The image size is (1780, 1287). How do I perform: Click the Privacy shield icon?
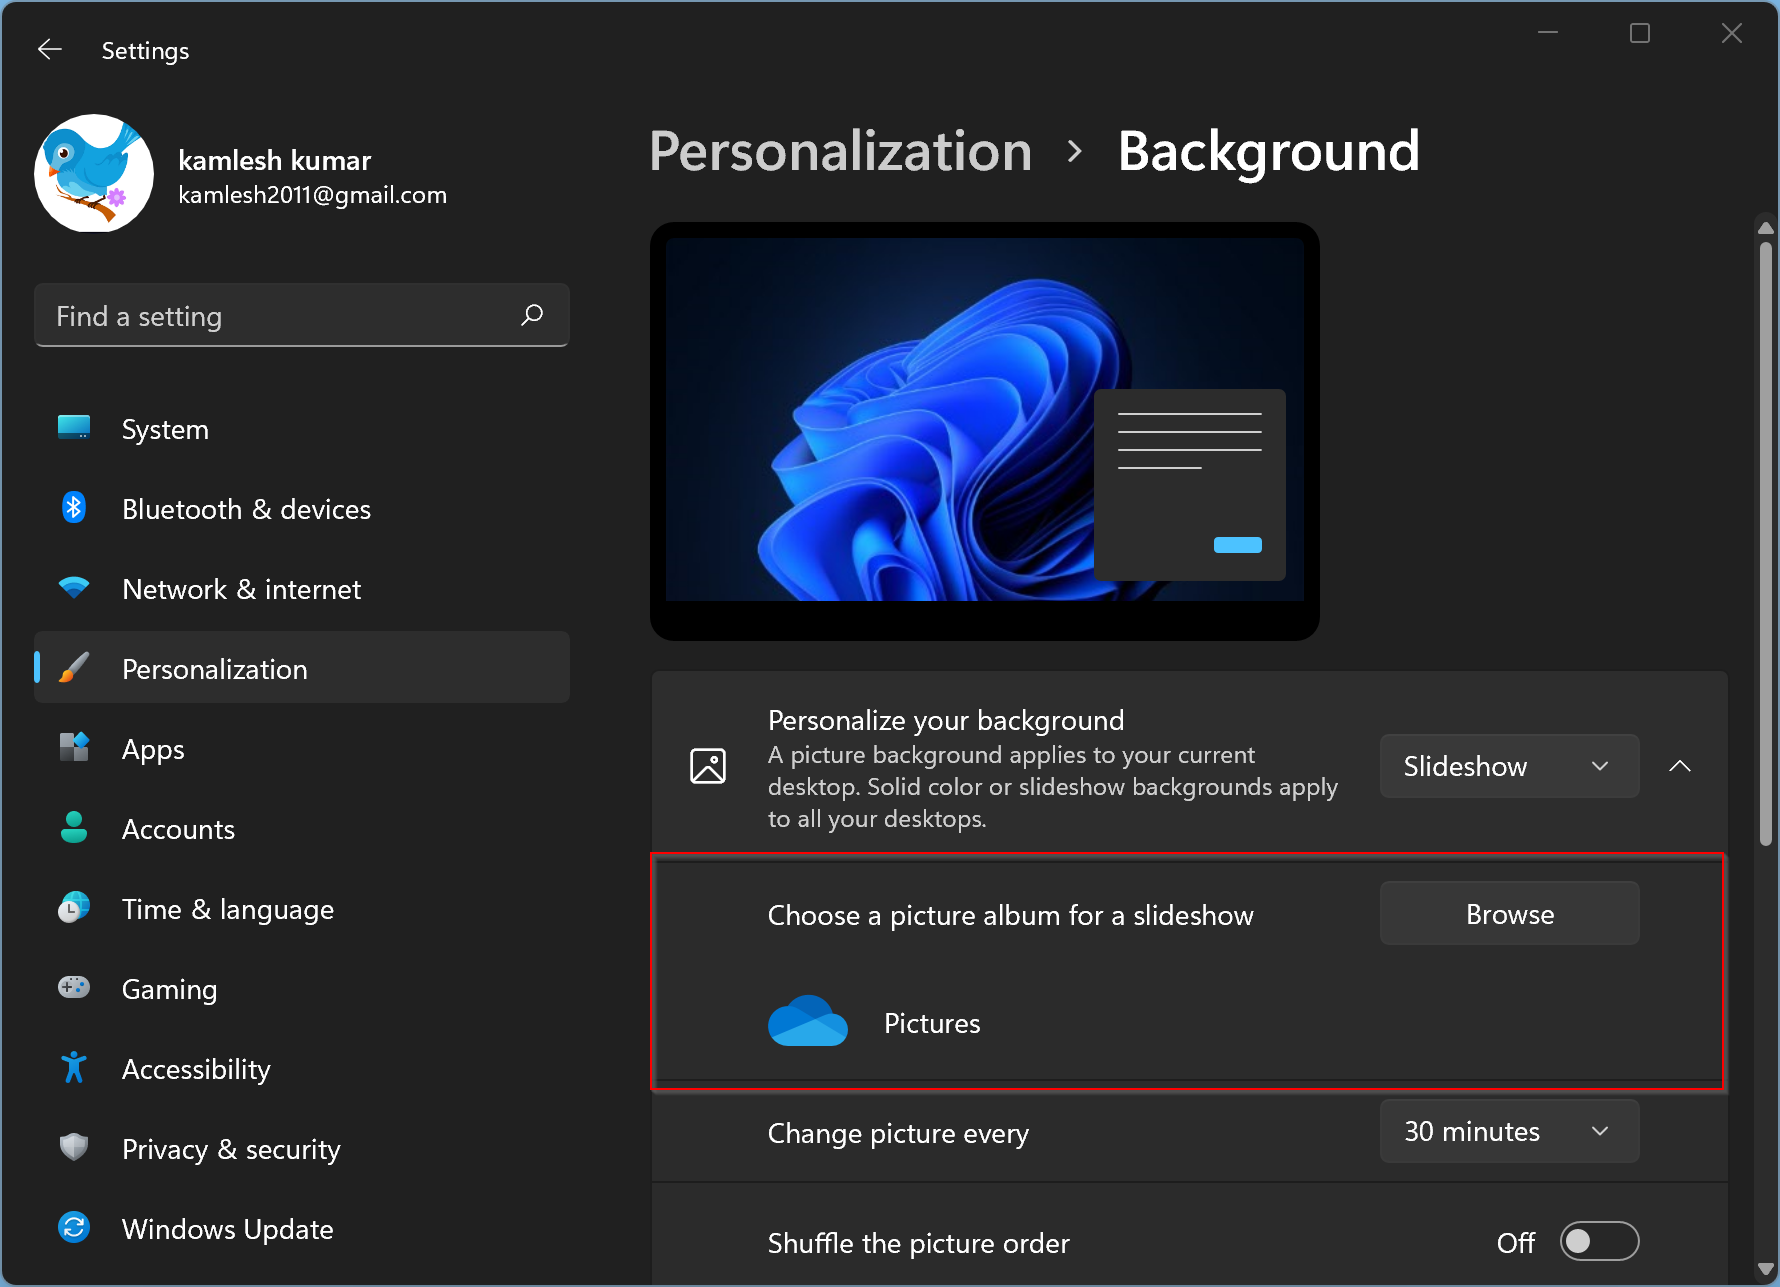[x=74, y=1148]
